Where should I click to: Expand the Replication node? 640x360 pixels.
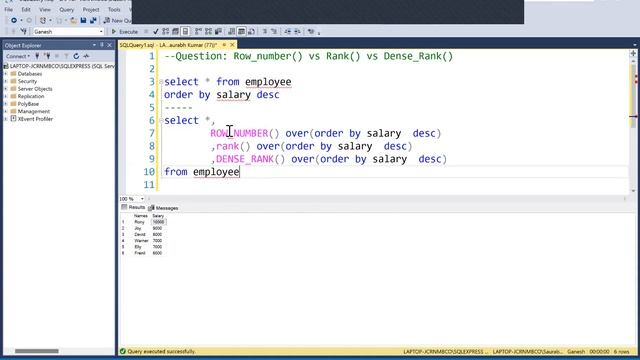click(6, 96)
